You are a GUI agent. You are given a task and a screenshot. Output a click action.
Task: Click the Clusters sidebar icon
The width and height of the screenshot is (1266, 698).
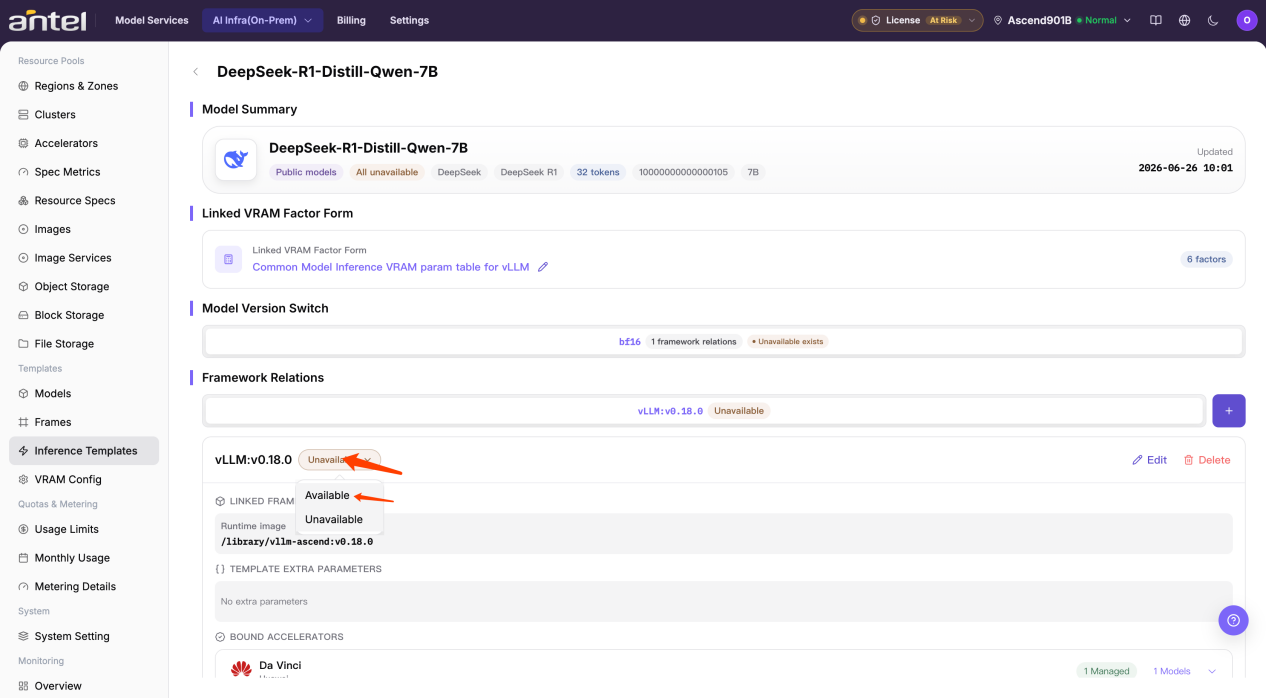24,115
